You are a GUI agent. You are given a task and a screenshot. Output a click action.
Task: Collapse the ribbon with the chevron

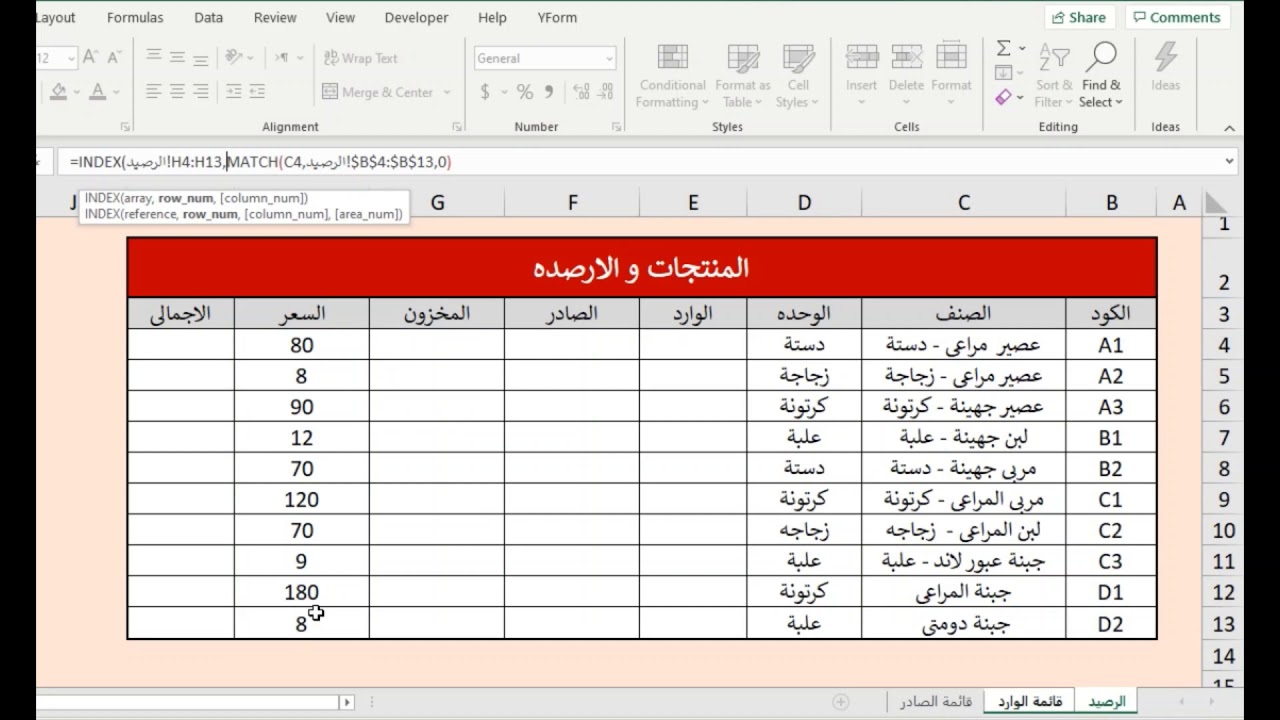1229,127
